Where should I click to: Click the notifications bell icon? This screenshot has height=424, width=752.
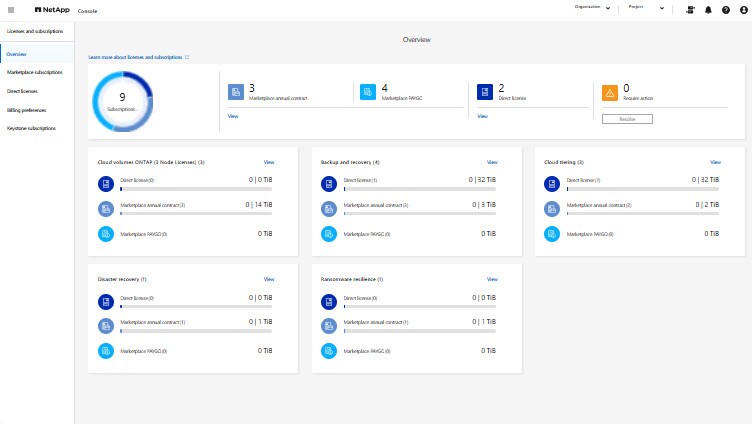pos(708,9)
